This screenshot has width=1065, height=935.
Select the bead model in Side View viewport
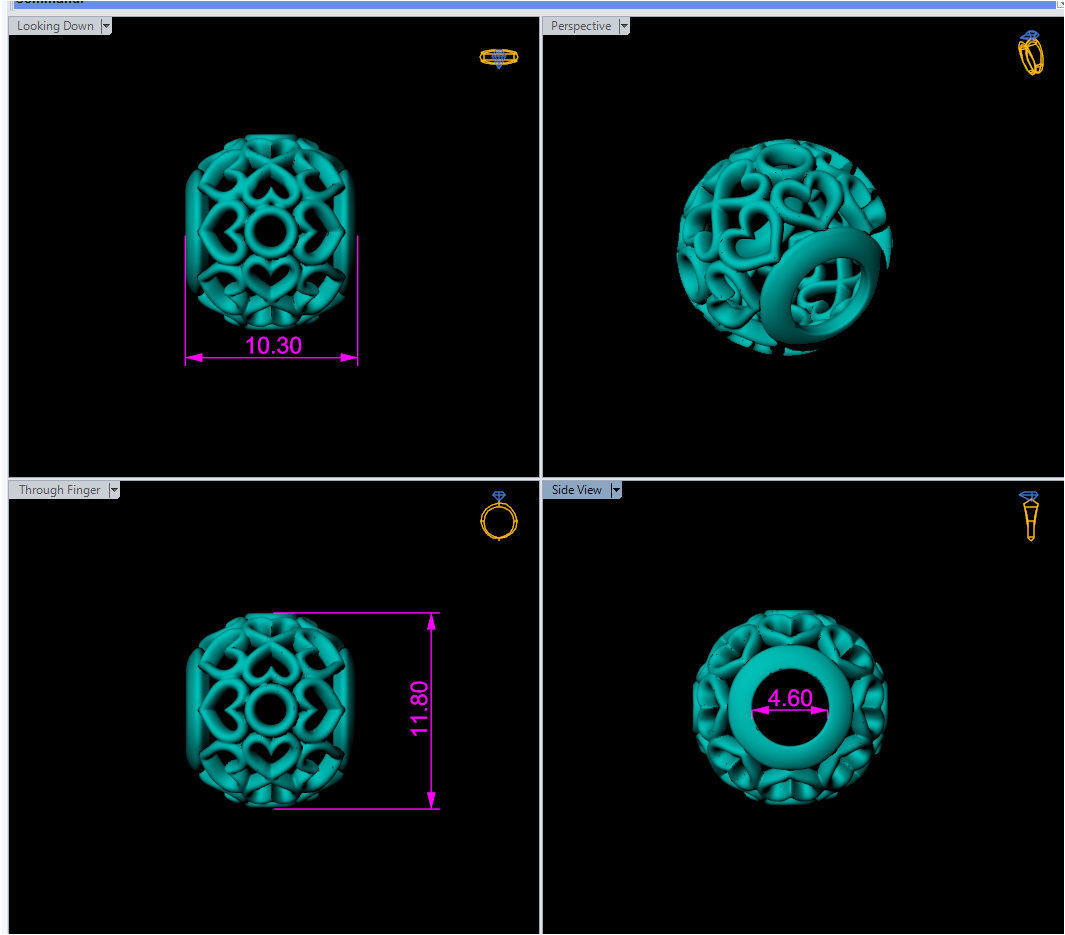(x=790, y=707)
